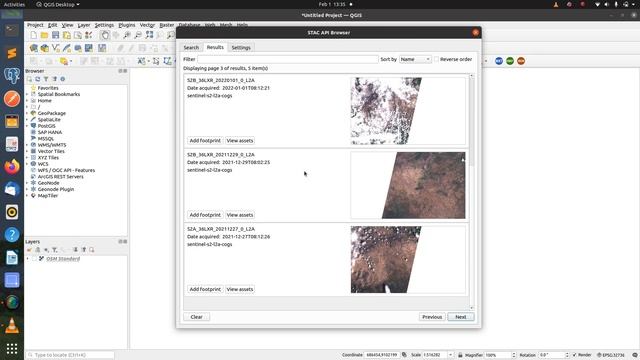Click the Rotation spin box arrows

(x=567, y=355)
